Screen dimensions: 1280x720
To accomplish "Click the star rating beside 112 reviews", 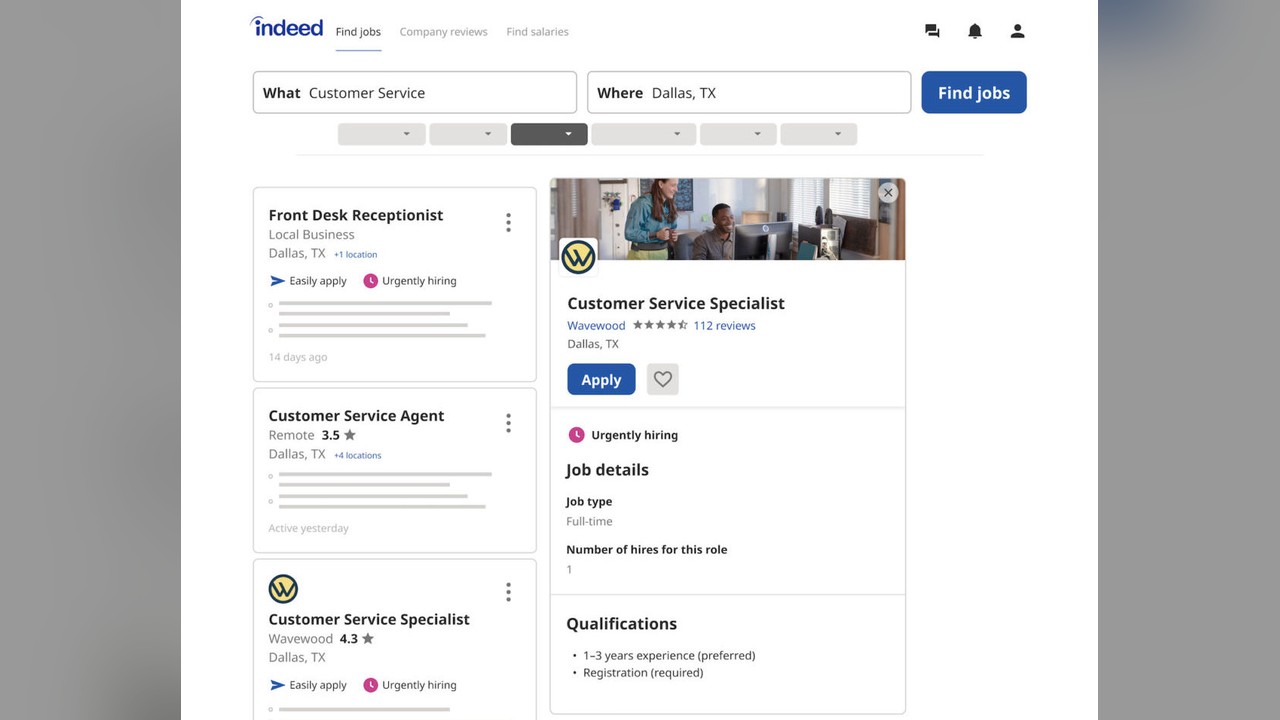I will 660,325.
